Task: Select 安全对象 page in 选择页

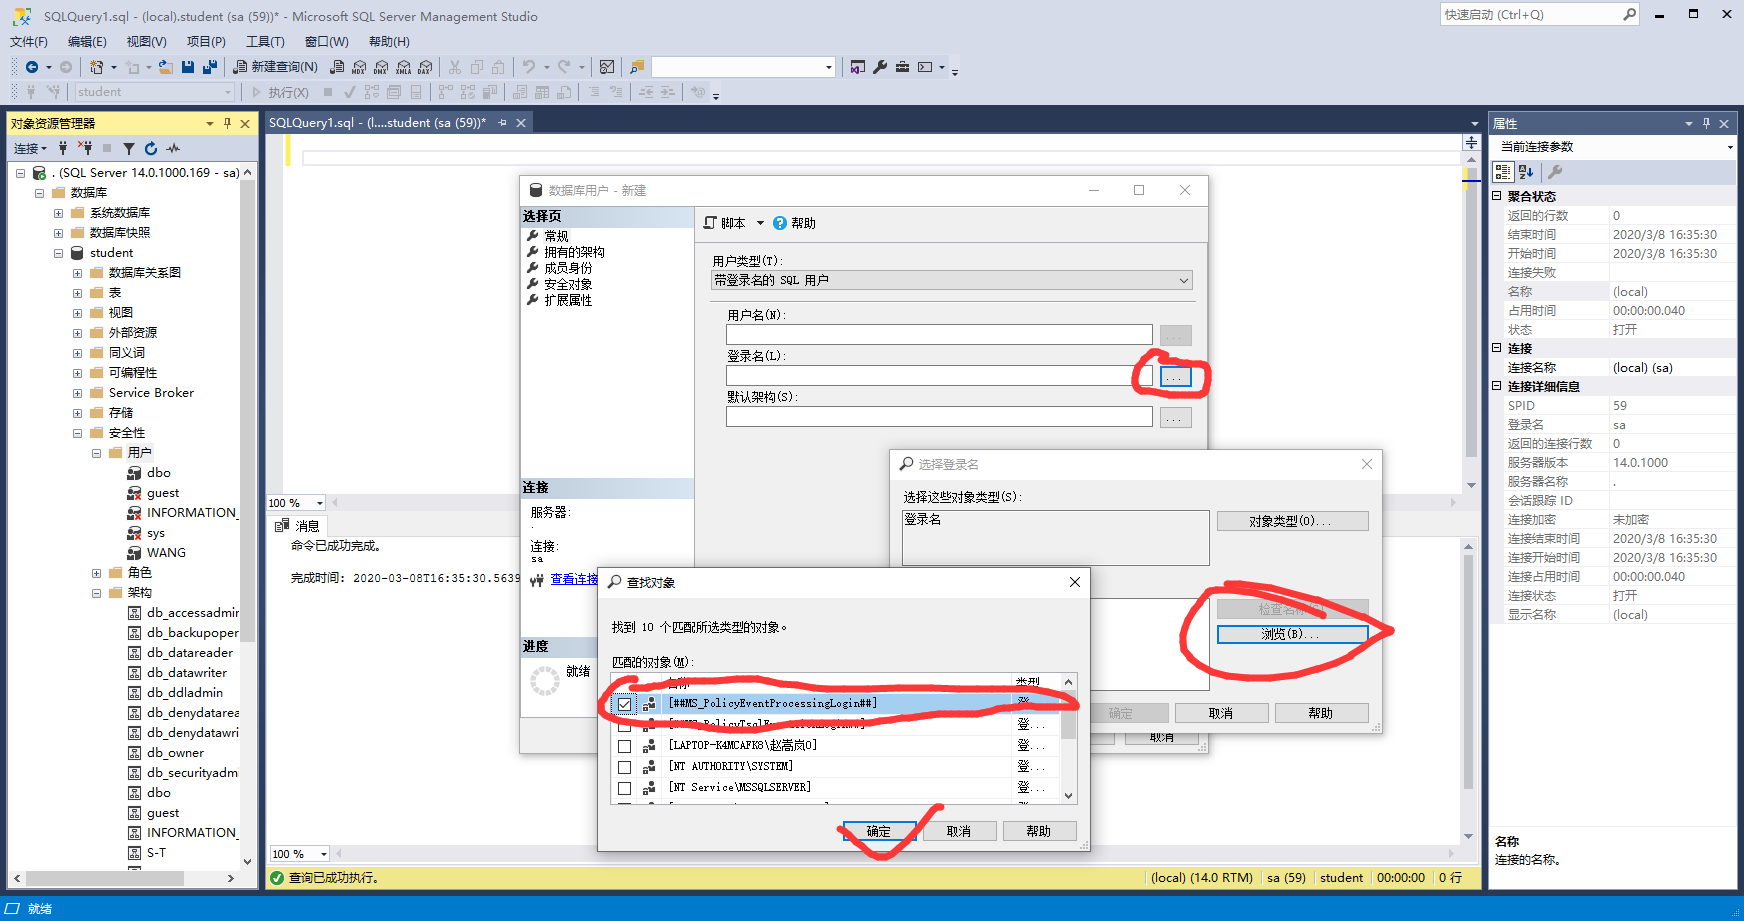Action: 568,284
